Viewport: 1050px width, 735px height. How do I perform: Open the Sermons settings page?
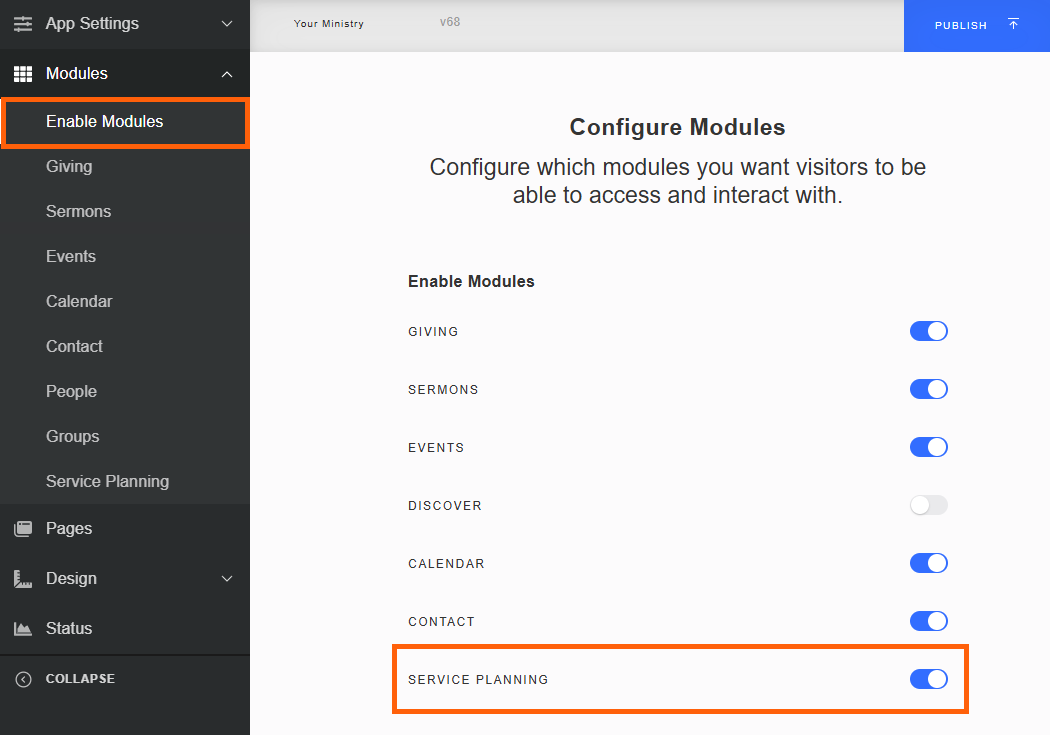[78, 211]
